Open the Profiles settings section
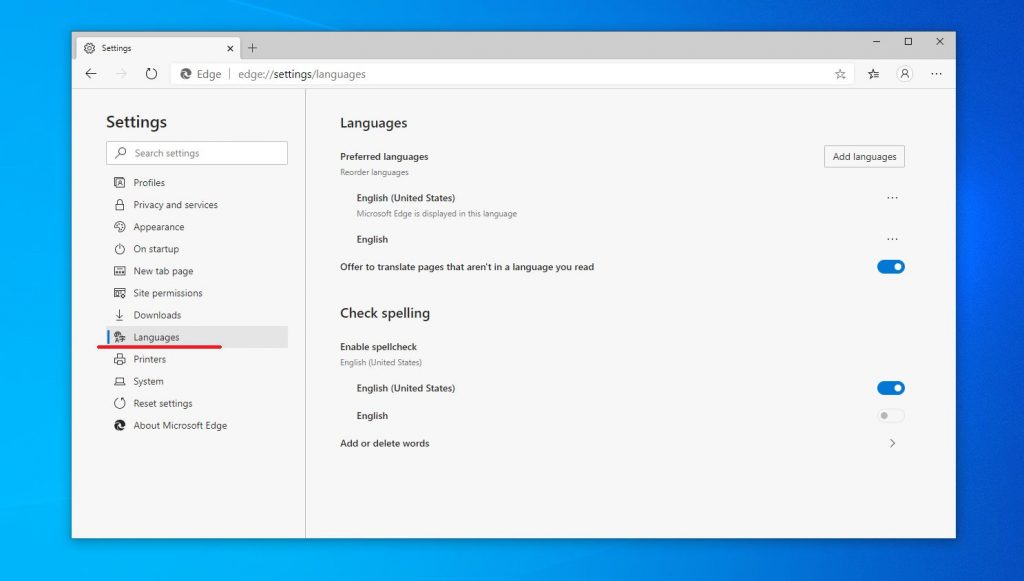 click(x=197, y=183)
